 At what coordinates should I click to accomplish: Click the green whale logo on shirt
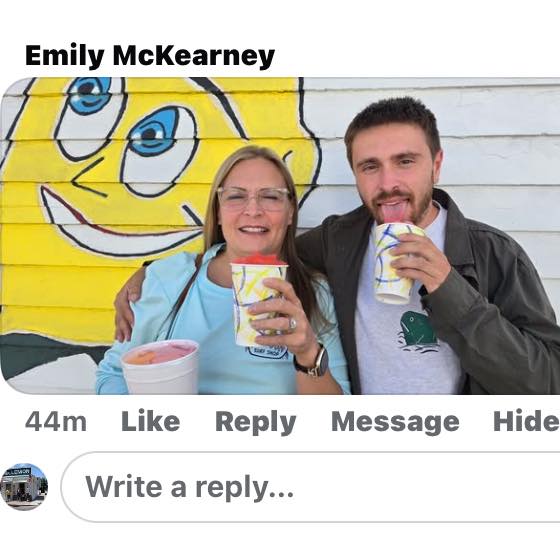click(417, 331)
